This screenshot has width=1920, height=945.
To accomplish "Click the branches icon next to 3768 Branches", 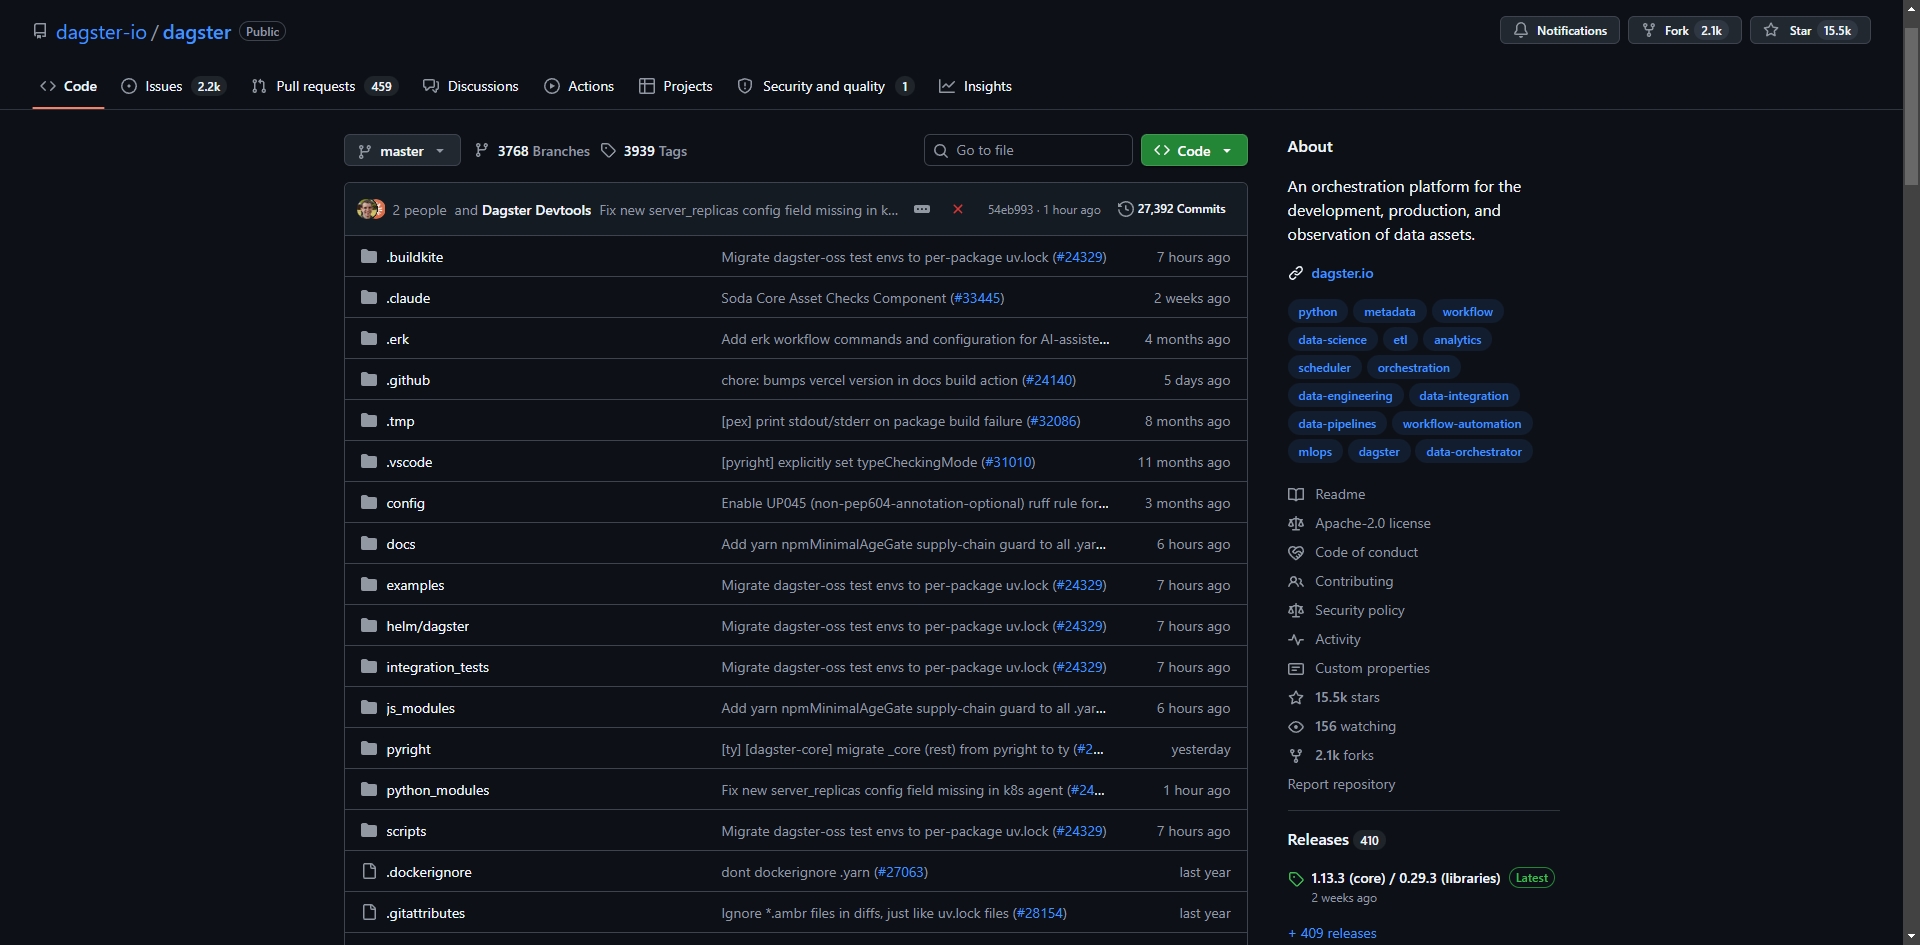I will click(482, 151).
